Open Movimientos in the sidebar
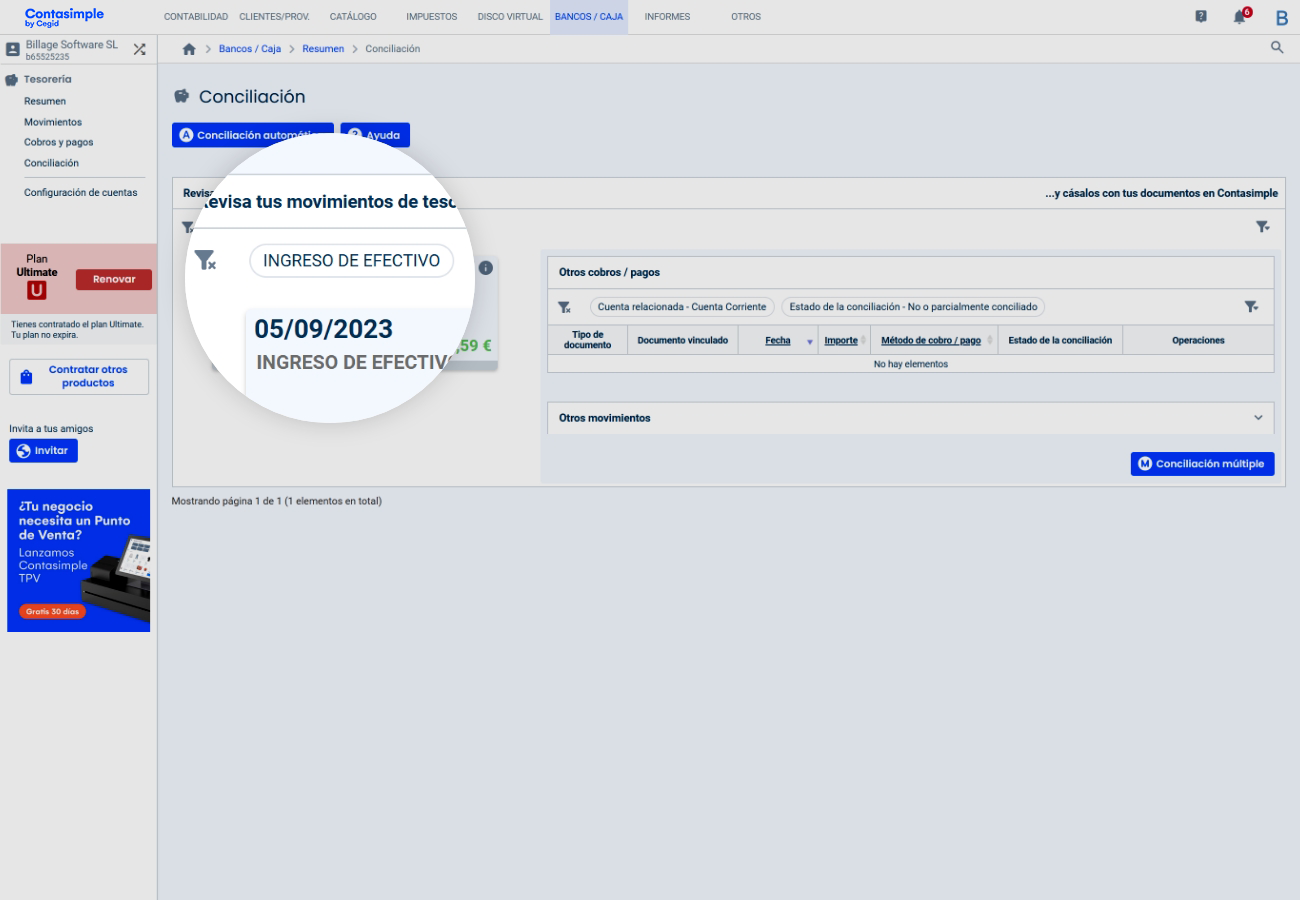The image size is (1300, 900). pyautogui.click(x=53, y=122)
